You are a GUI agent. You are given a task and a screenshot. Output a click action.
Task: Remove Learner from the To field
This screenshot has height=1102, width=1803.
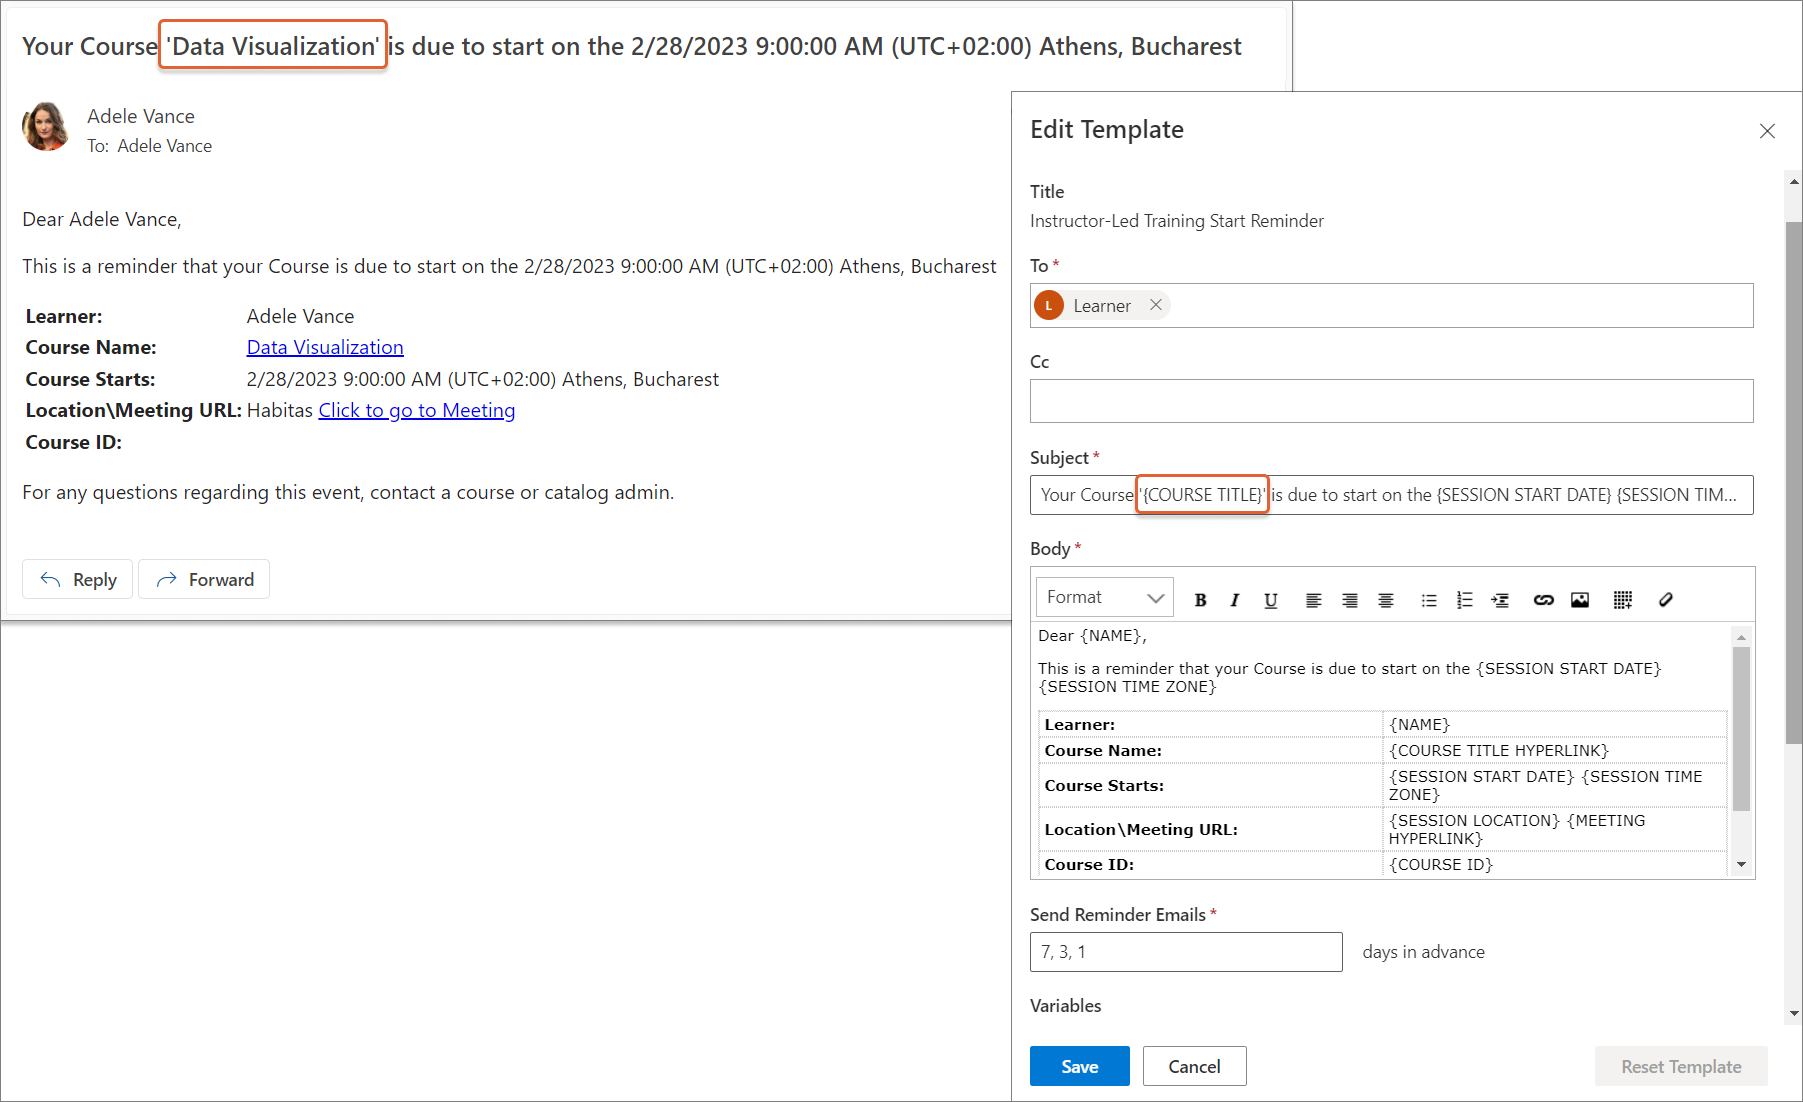tap(1156, 305)
